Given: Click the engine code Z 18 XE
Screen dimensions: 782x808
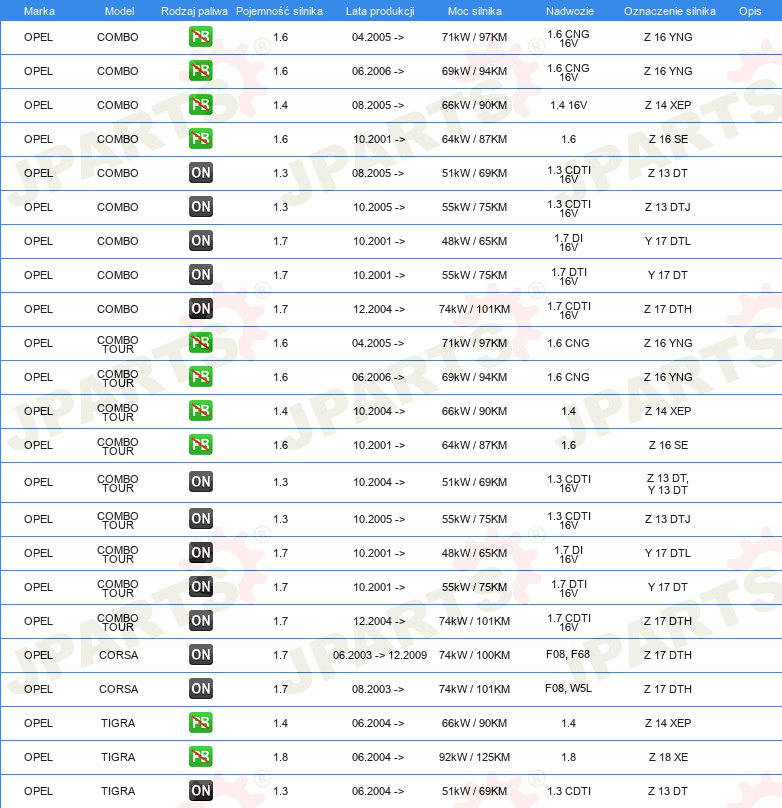Looking at the screenshot, I should (x=668, y=757).
